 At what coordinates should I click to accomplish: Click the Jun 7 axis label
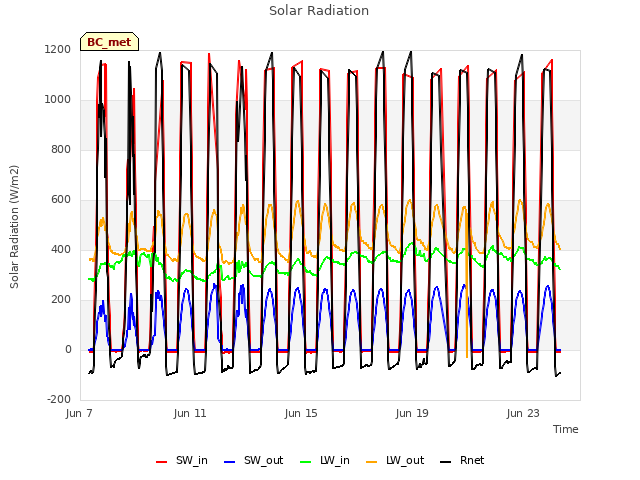79,413
